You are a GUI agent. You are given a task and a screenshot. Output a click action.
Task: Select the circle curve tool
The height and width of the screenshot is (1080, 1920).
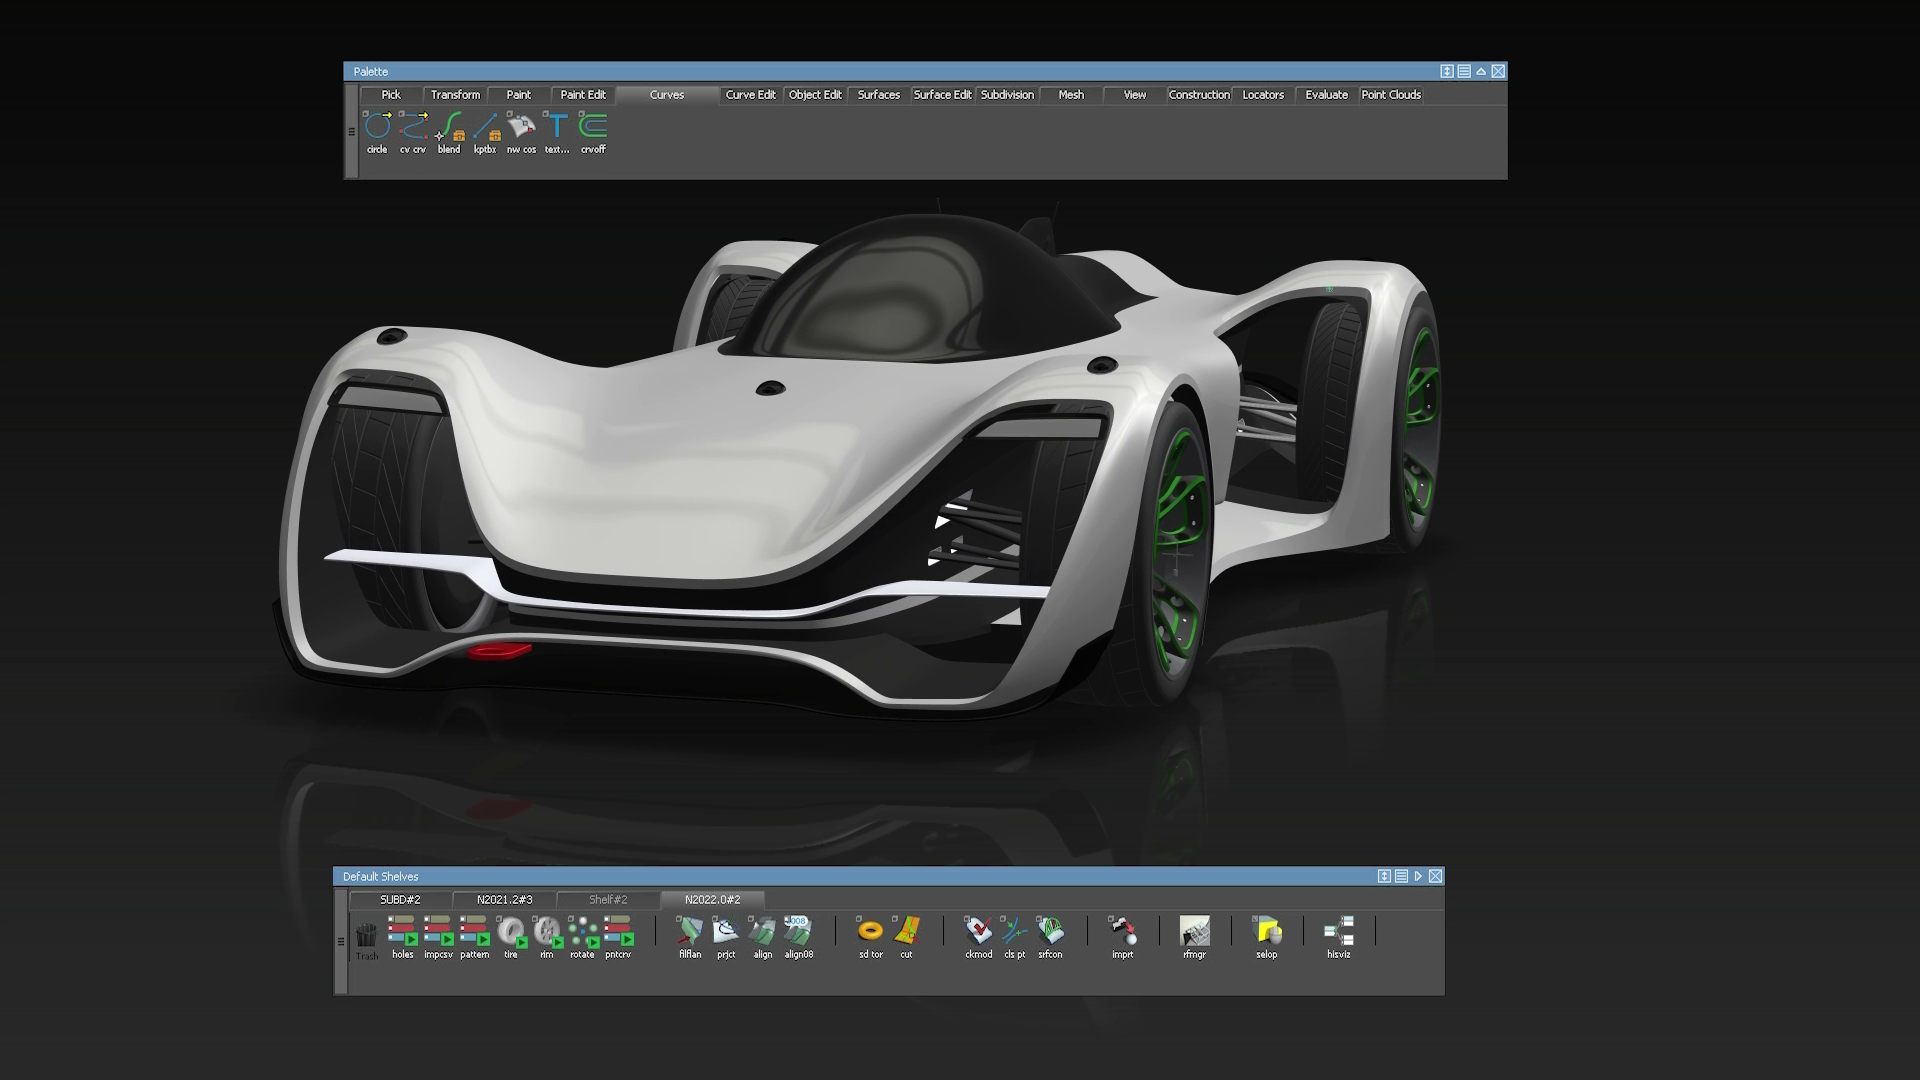[377, 127]
